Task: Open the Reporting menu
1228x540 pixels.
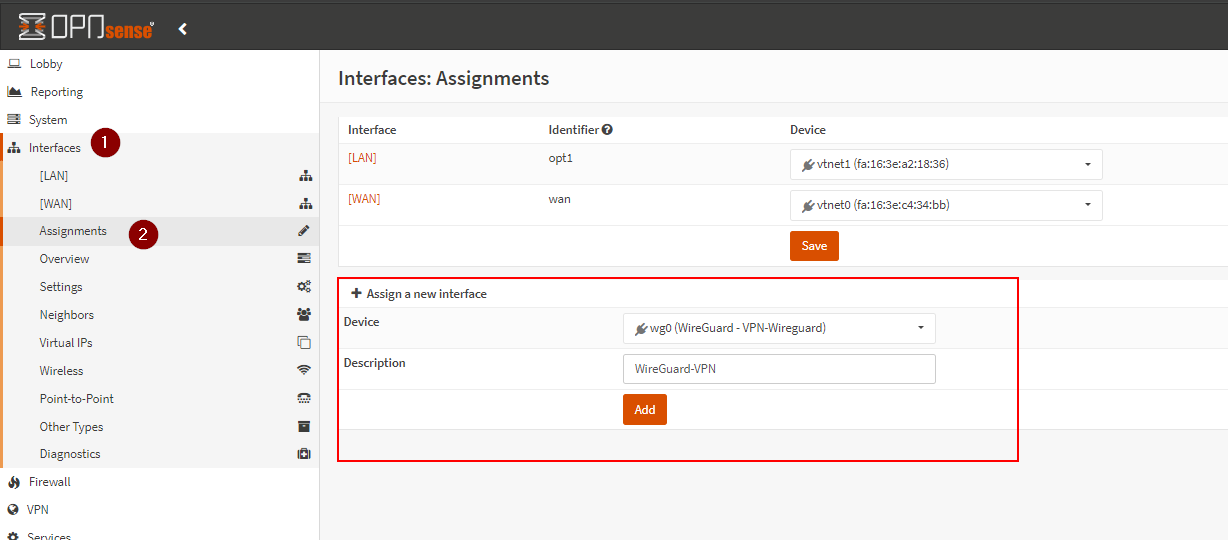Action: pos(56,92)
